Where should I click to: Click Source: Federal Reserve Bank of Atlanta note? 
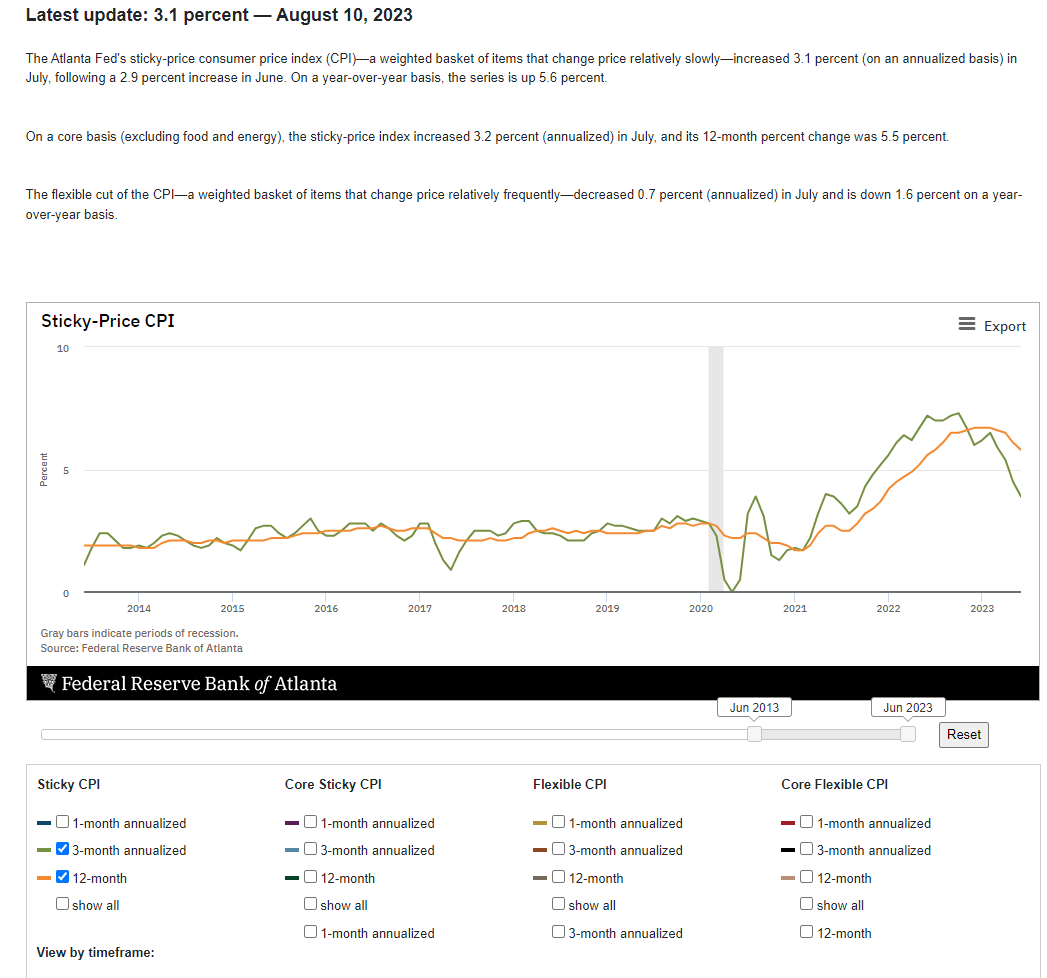point(142,648)
